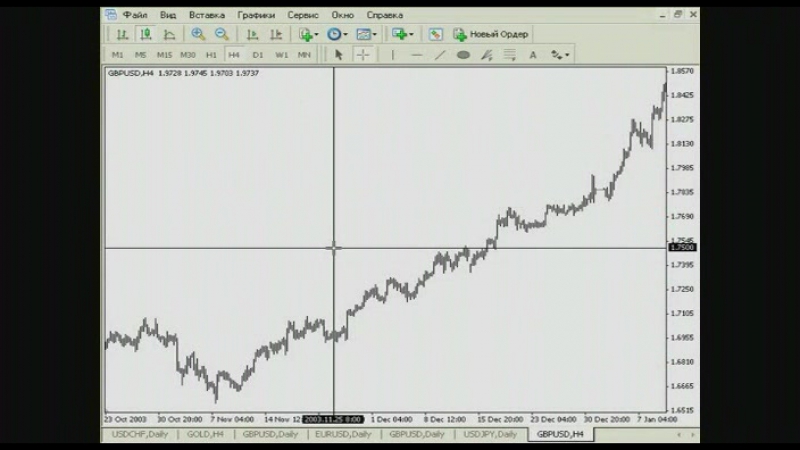Switch to the EURUSD,Daily chart tab

click(x=343, y=435)
